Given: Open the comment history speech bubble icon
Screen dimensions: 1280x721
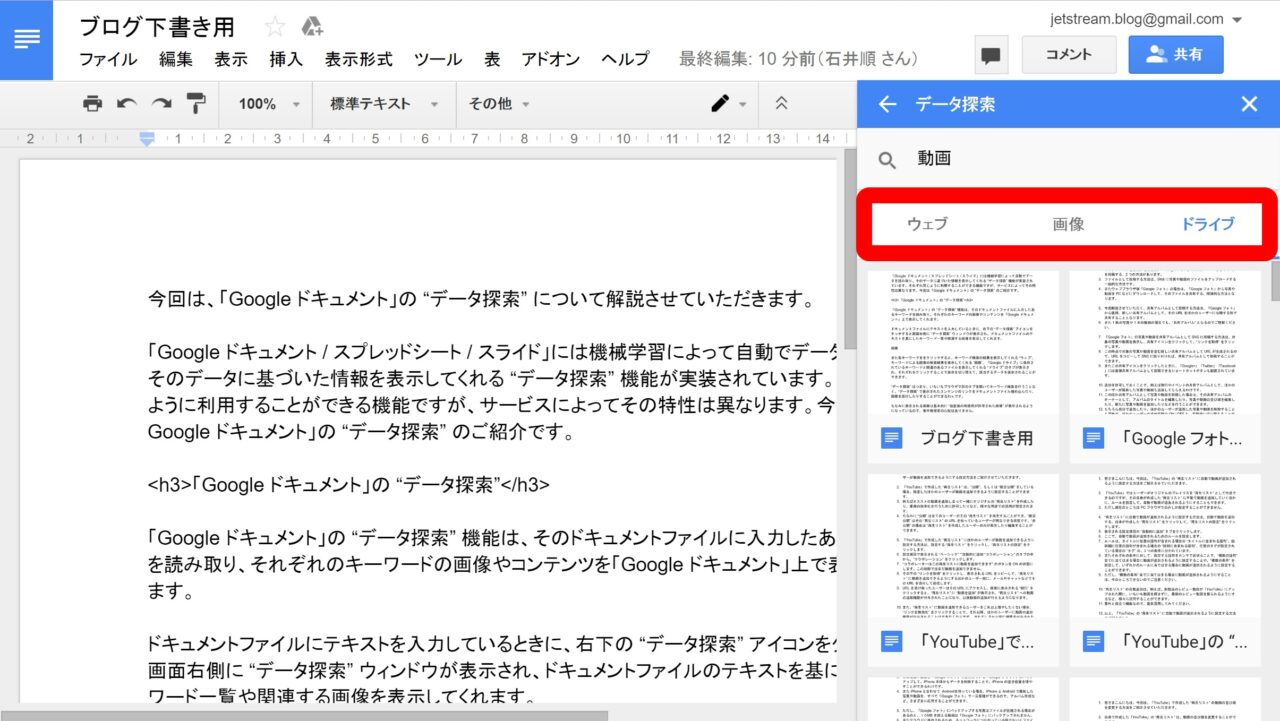Looking at the screenshot, I should click(x=991, y=56).
